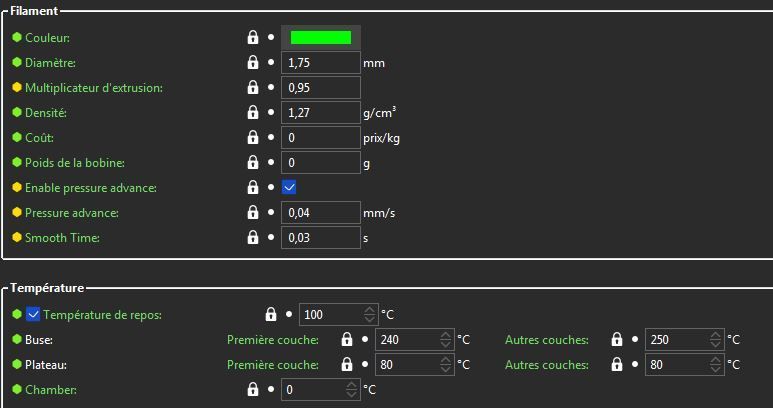Image resolution: width=773 pixels, height=408 pixels.
Task: Click the lock icon for Smooth Time
Action: [252, 238]
